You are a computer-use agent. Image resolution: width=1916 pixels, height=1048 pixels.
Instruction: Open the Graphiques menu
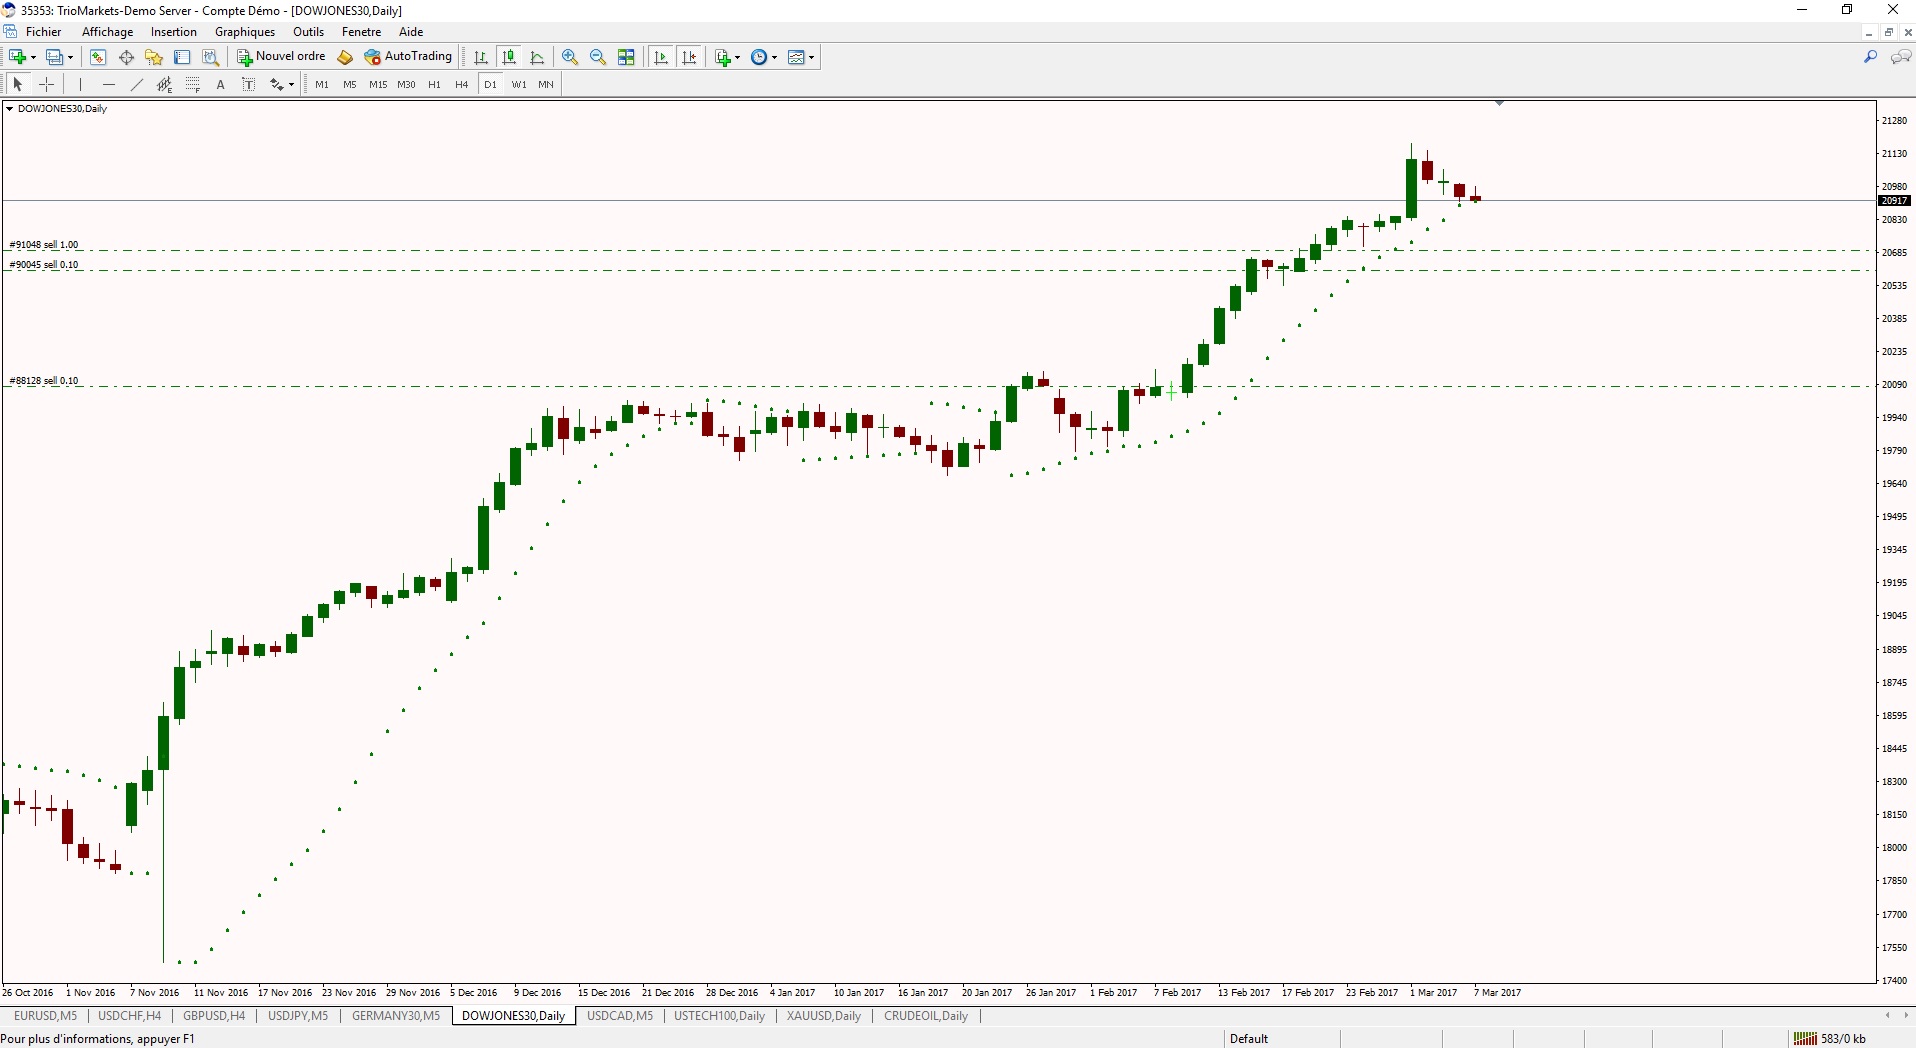pyautogui.click(x=244, y=32)
